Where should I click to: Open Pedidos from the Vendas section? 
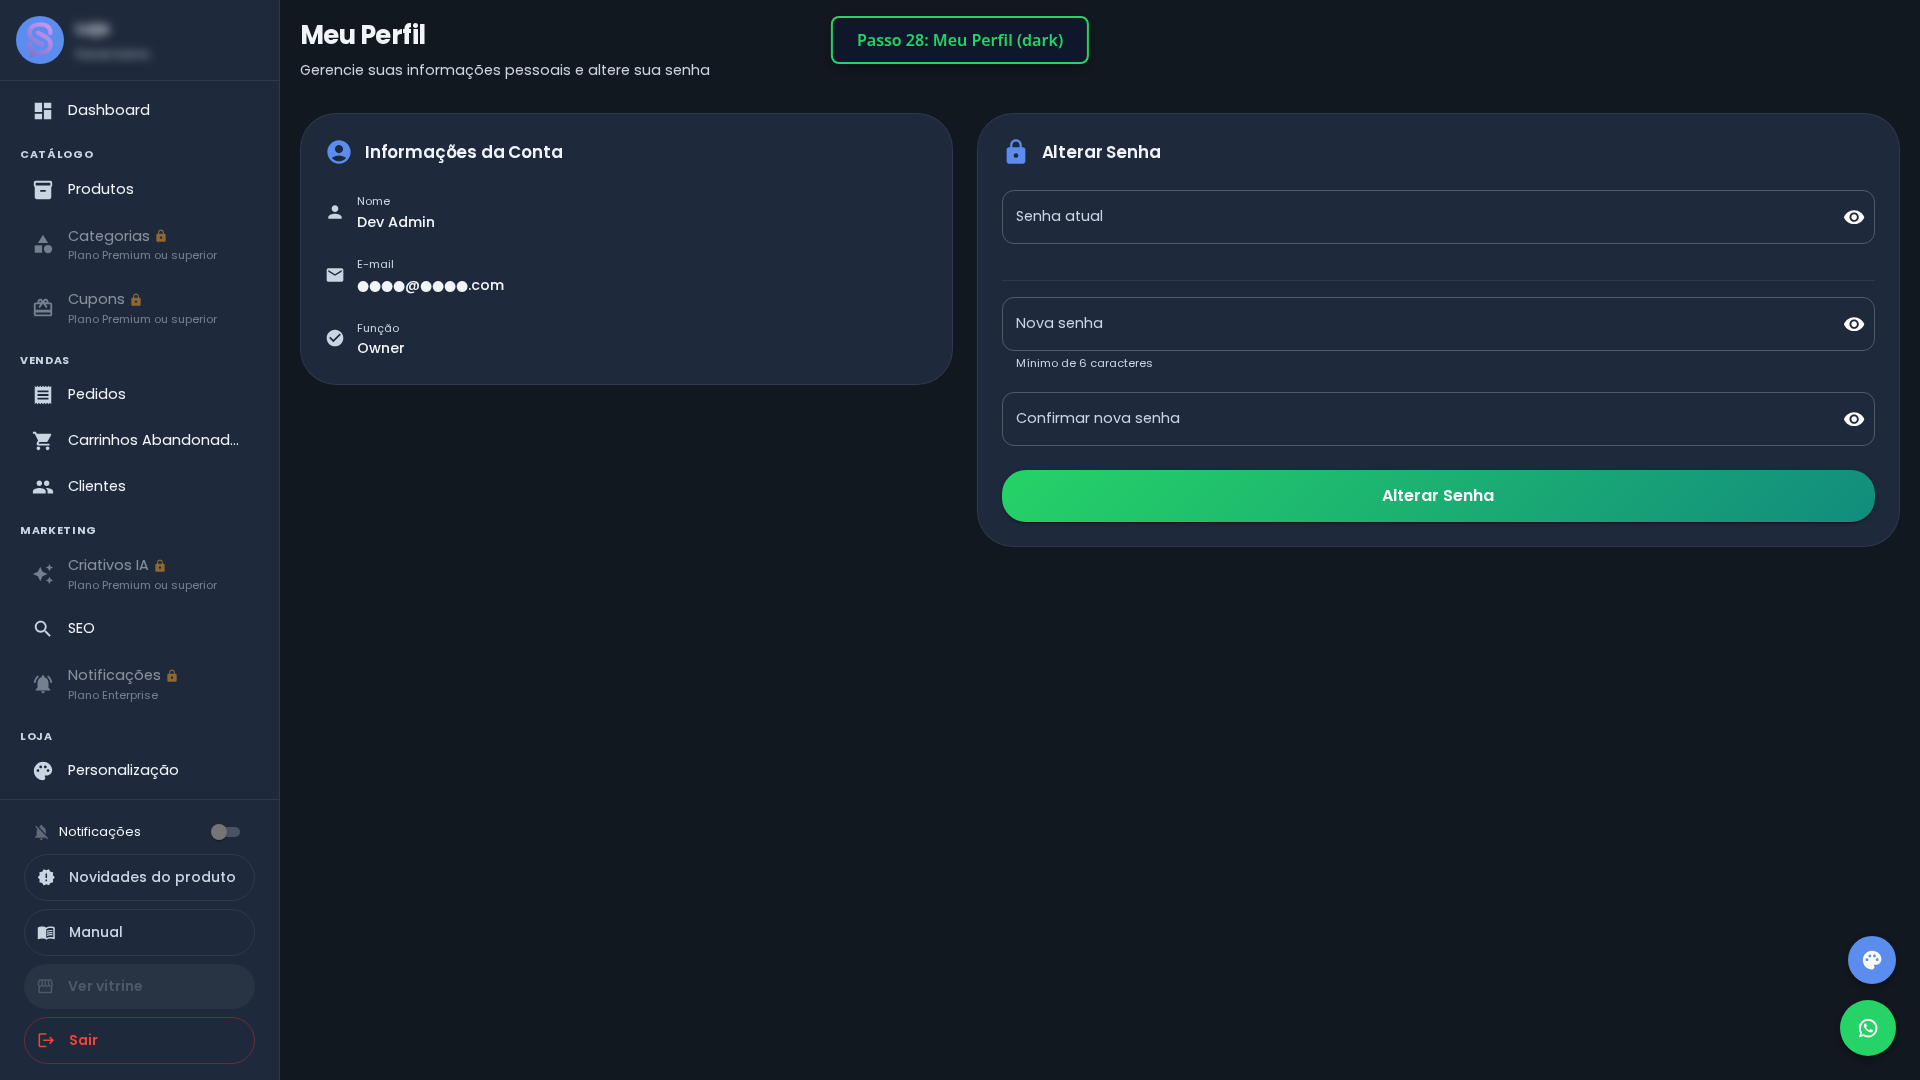pos(139,395)
